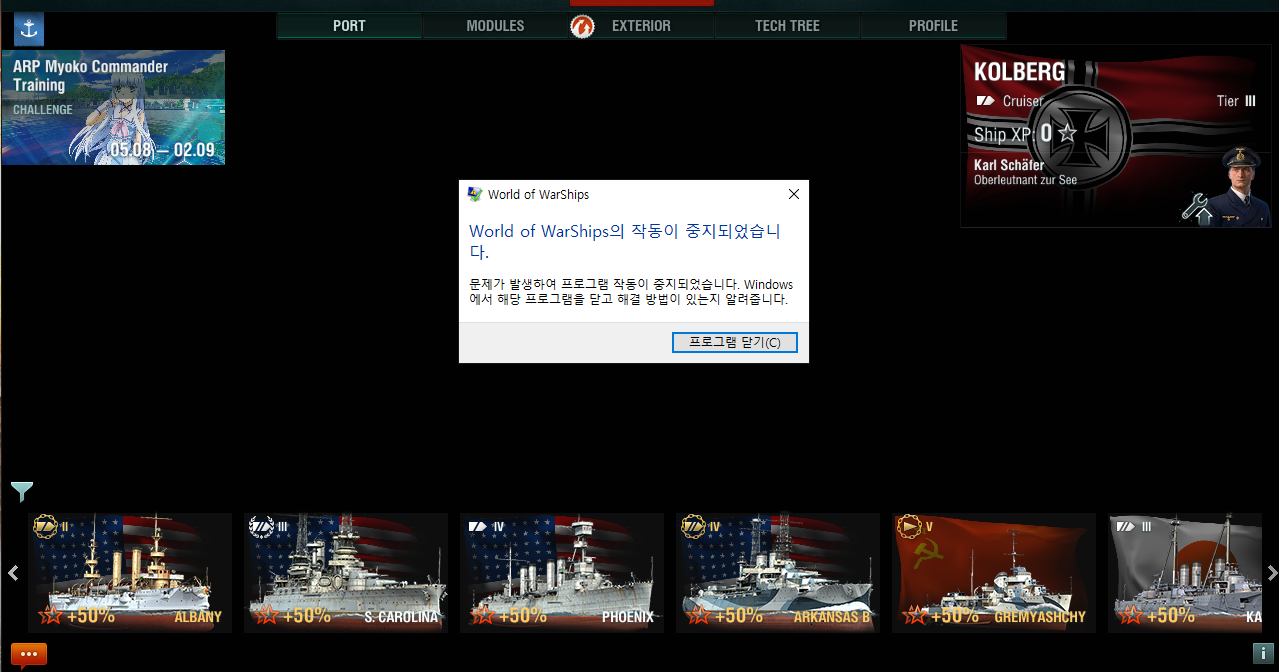Select the S. Carolina ship card
This screenshot has width=1279, height=672.
(x=346, y=573)
